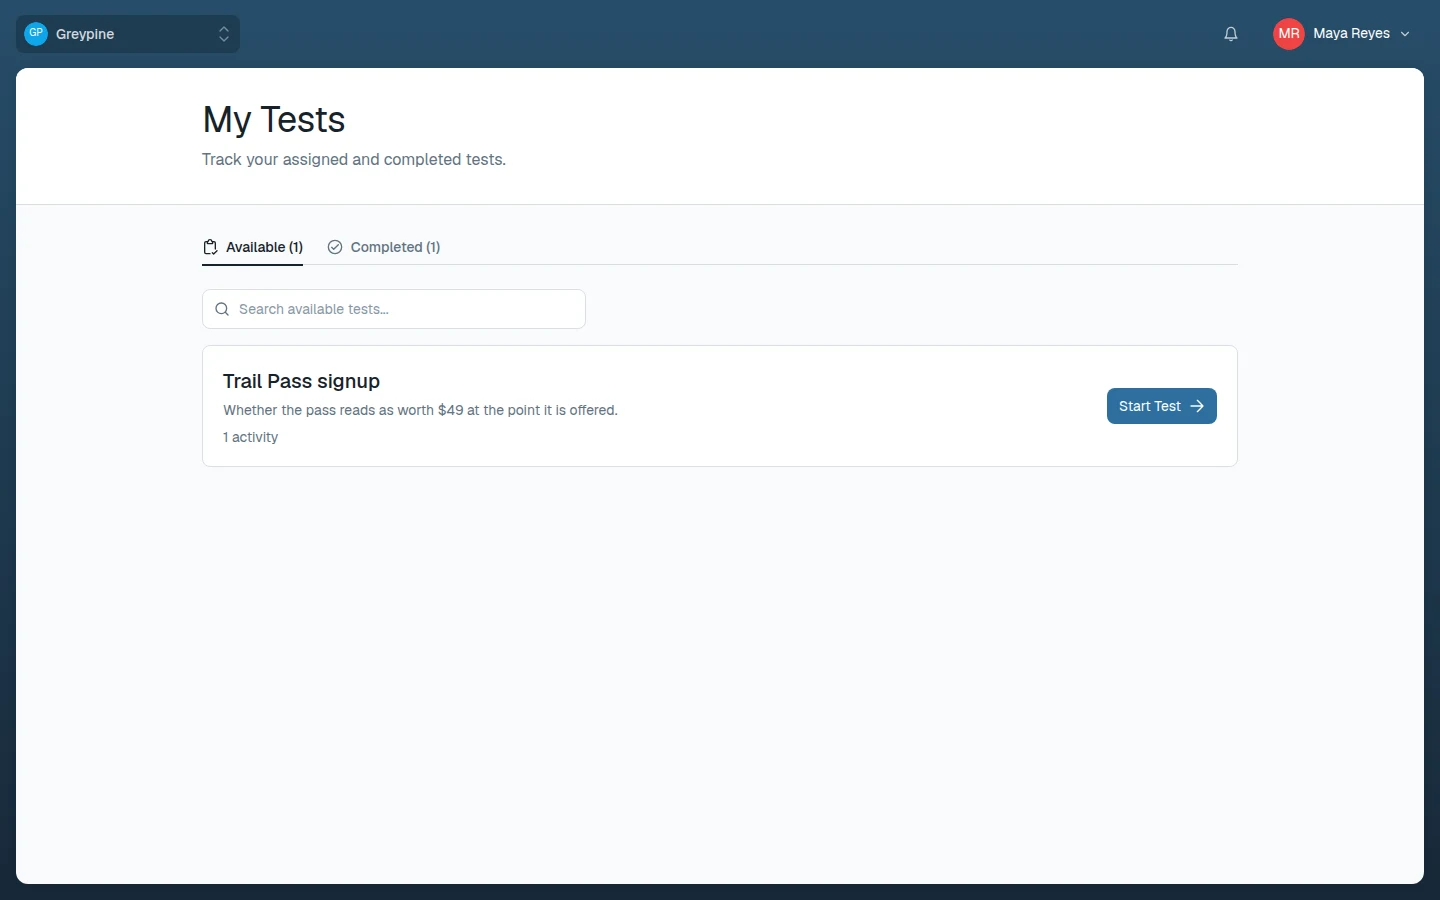This screenshot has width=1440, height=900.
Task: Click the Greypine GP logo badge
Action: (36, 34)
